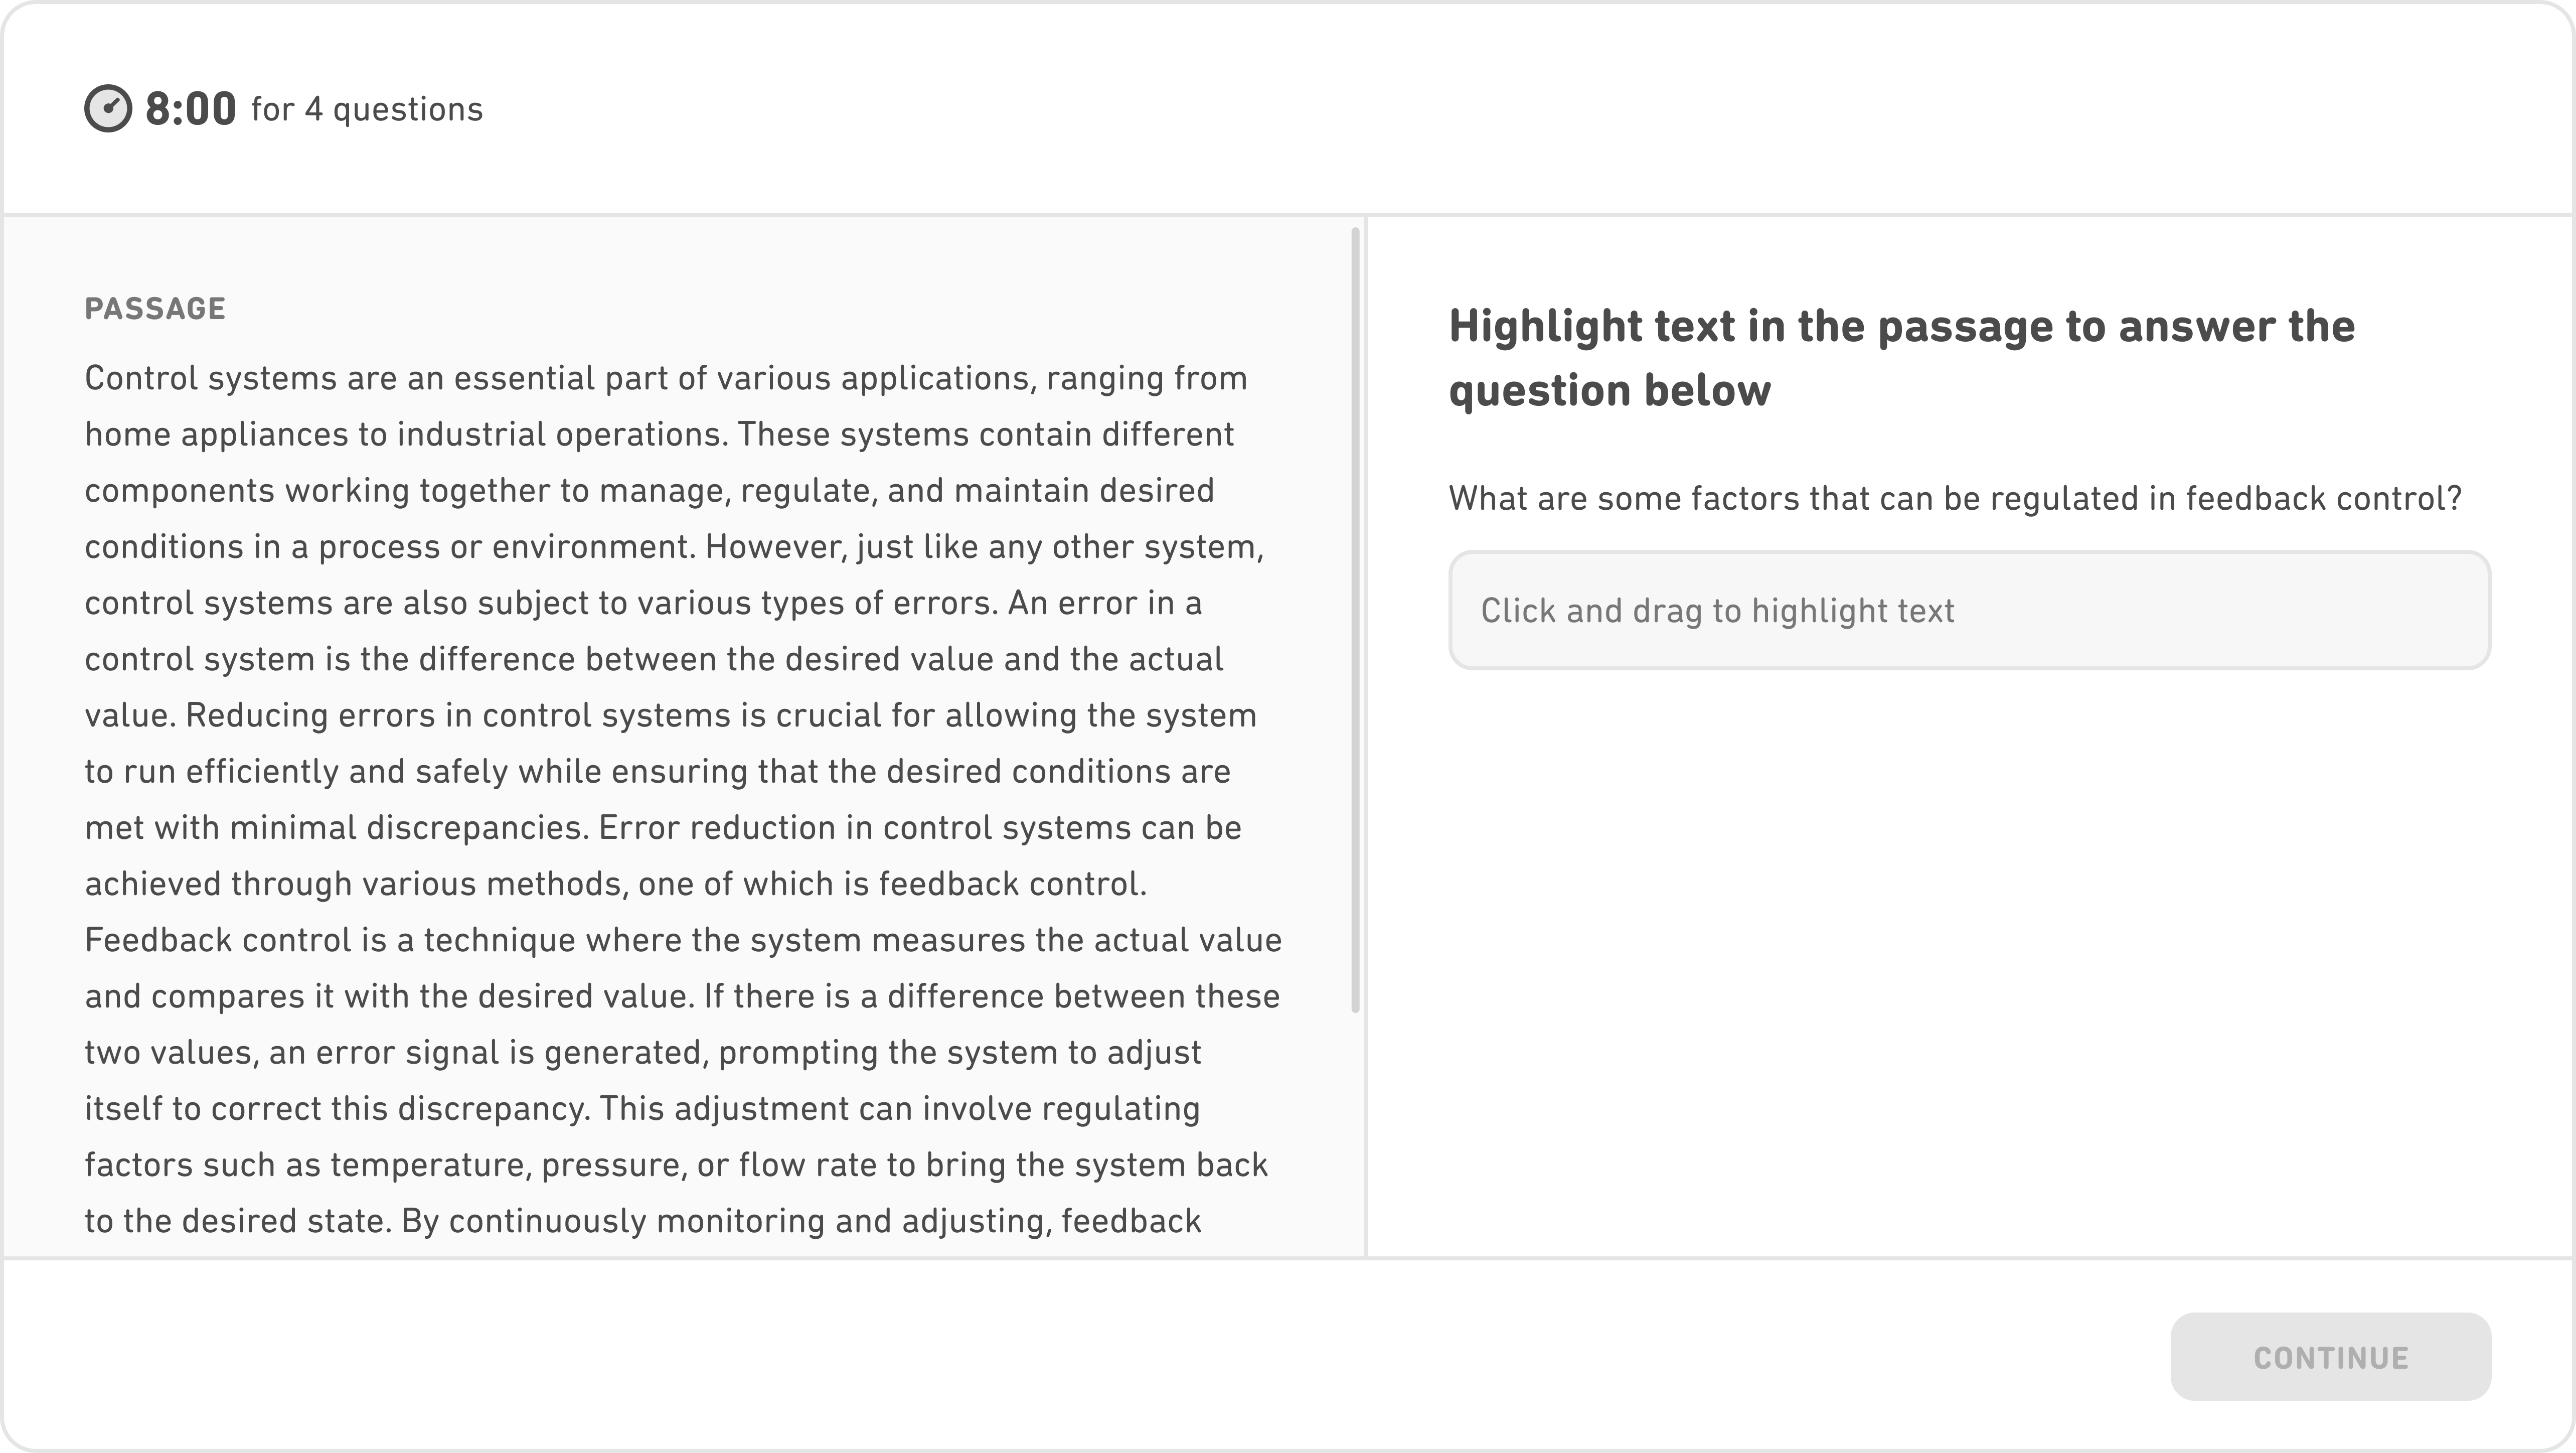Click the question text about feedback control
2576x1453 pixels.
[1955, 497]
